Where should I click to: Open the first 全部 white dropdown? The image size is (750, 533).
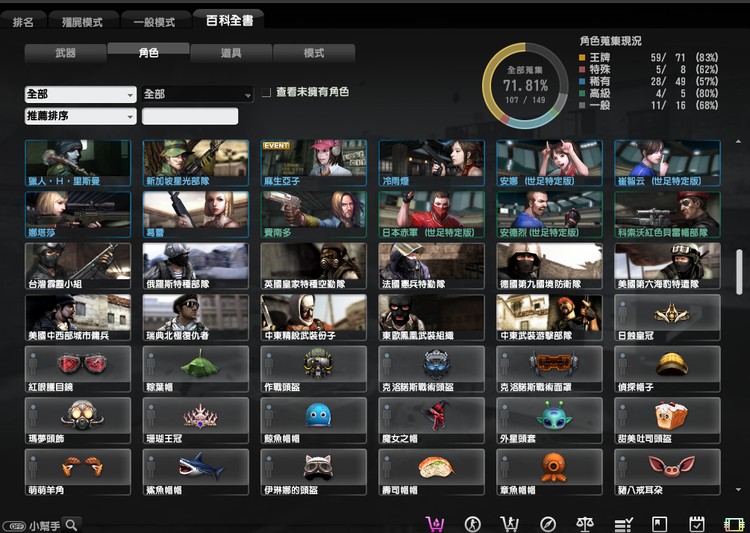pyautogui.click(x=80, y=94)
